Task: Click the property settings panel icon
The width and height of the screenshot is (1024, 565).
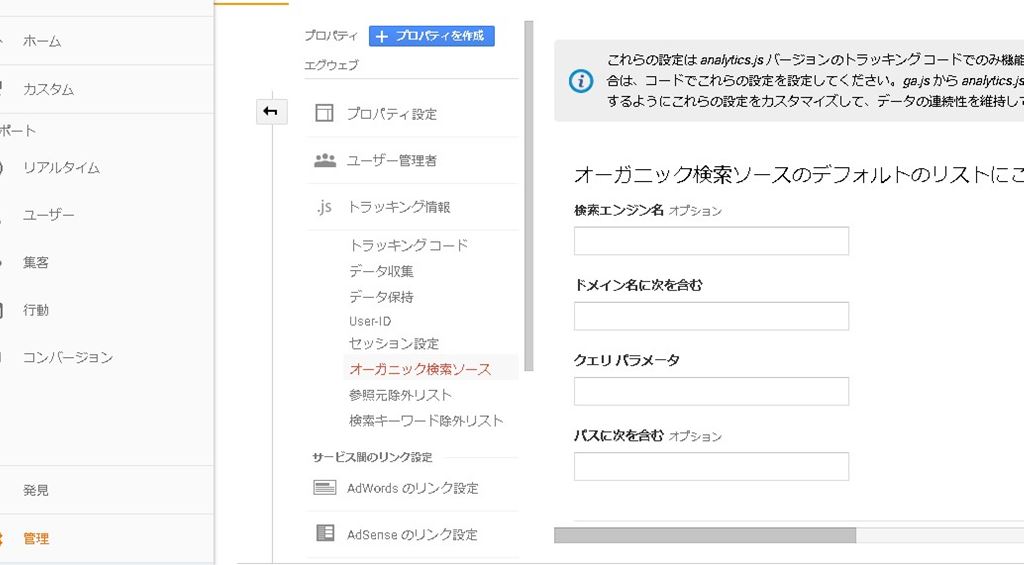Action: point(324,113)
